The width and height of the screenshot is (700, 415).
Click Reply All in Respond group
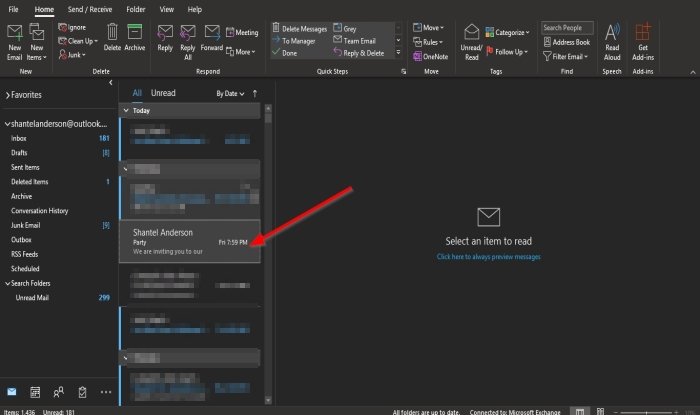point(188,42)
